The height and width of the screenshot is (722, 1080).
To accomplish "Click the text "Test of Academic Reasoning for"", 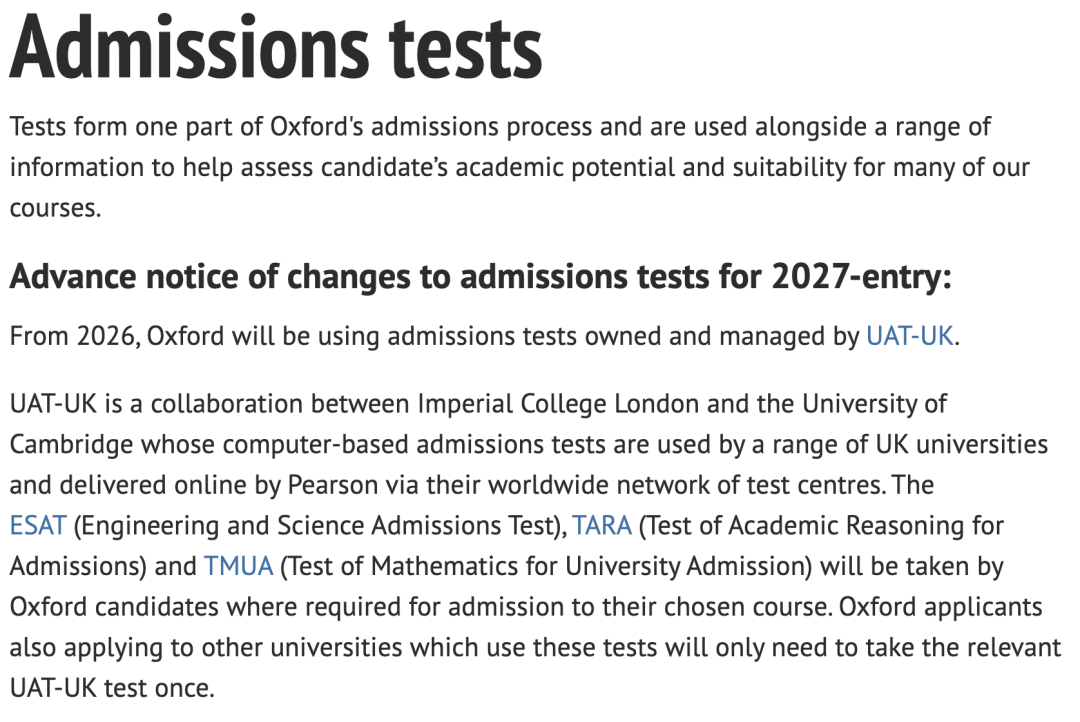I will click(824, 525).
